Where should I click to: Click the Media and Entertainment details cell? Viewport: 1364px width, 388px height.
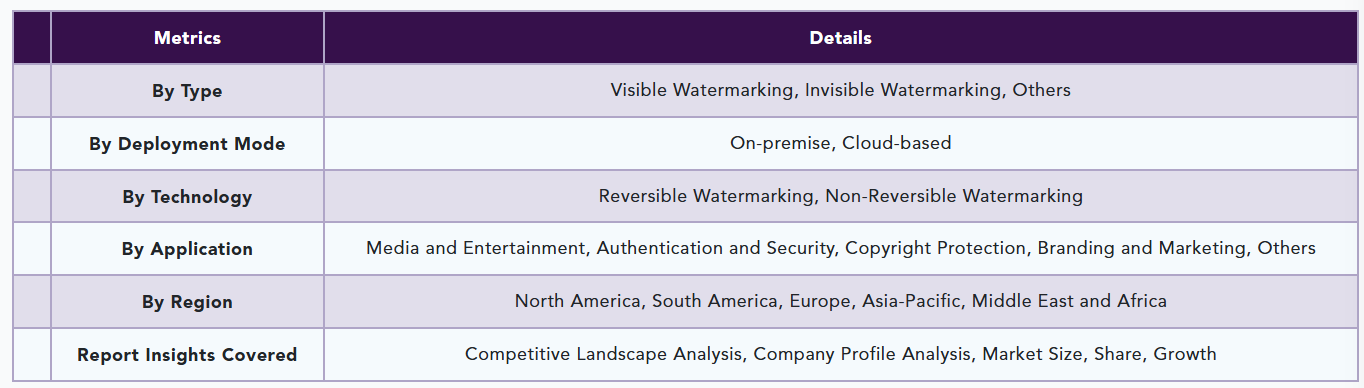(840, 249)
